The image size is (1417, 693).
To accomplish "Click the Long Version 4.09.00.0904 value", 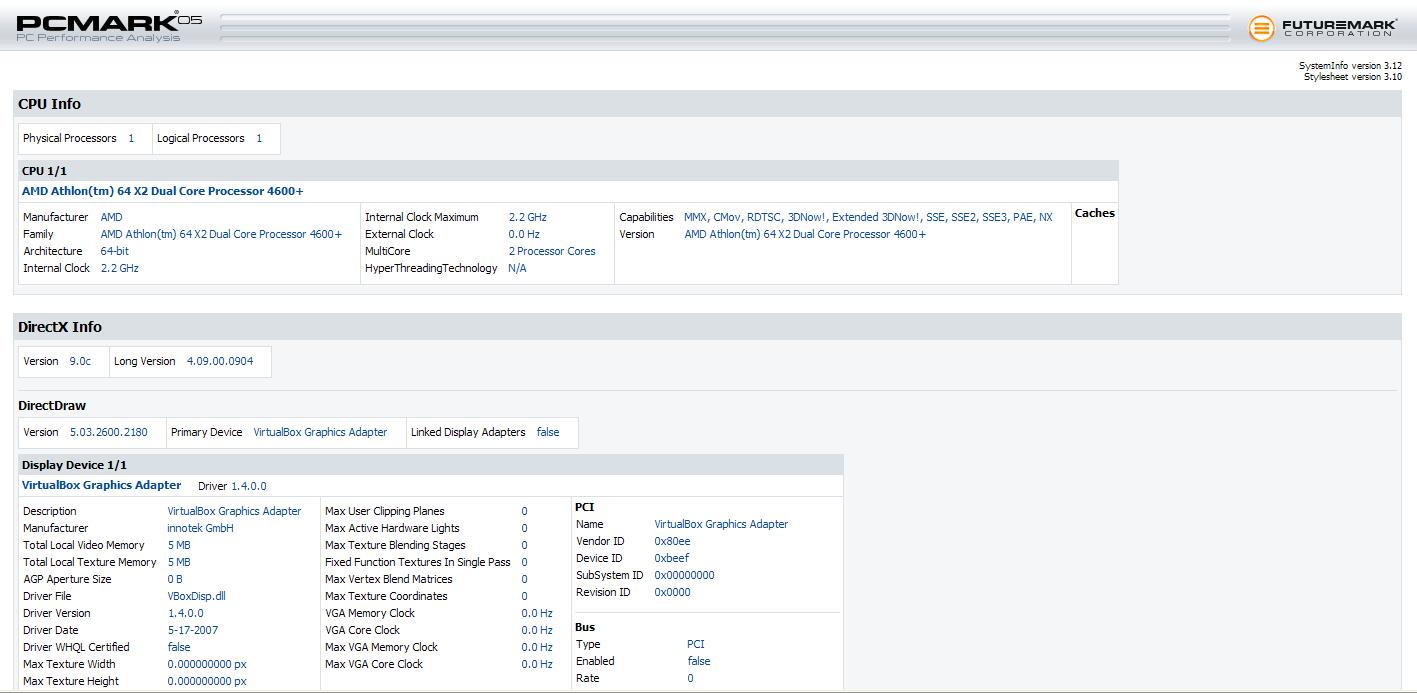I will (220, 361).
